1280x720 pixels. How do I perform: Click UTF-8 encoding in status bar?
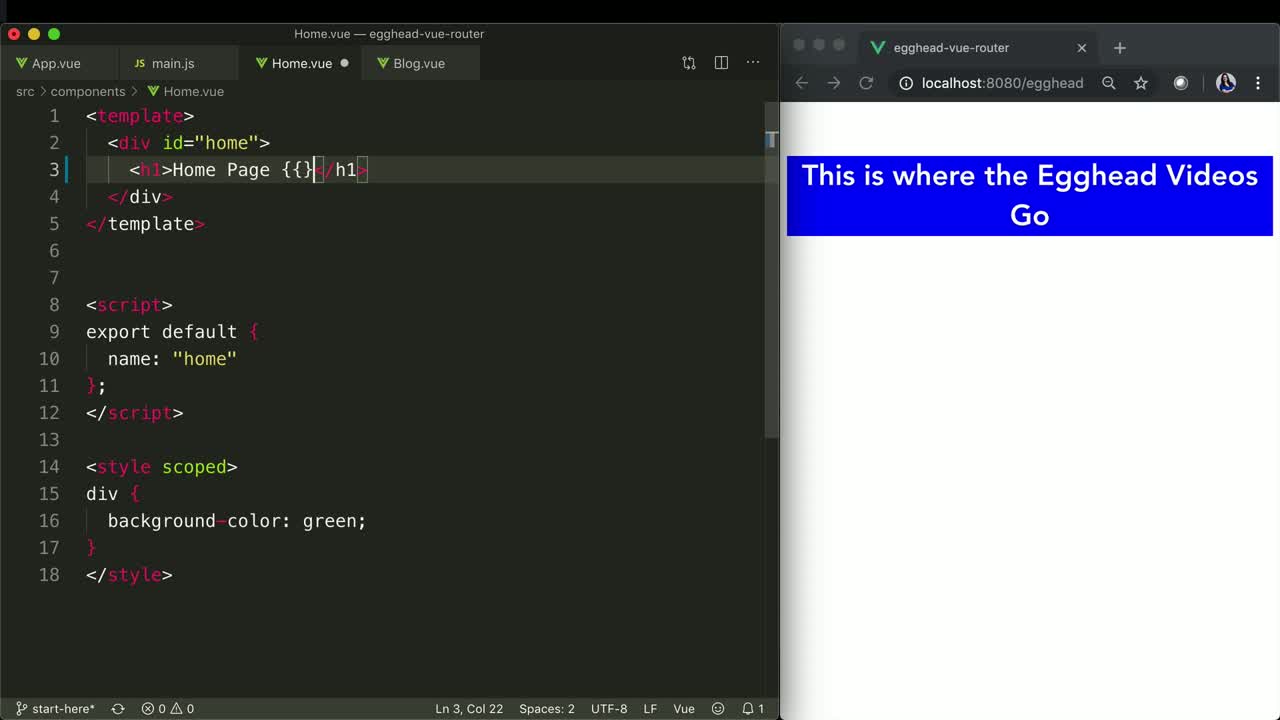[609, 708]
